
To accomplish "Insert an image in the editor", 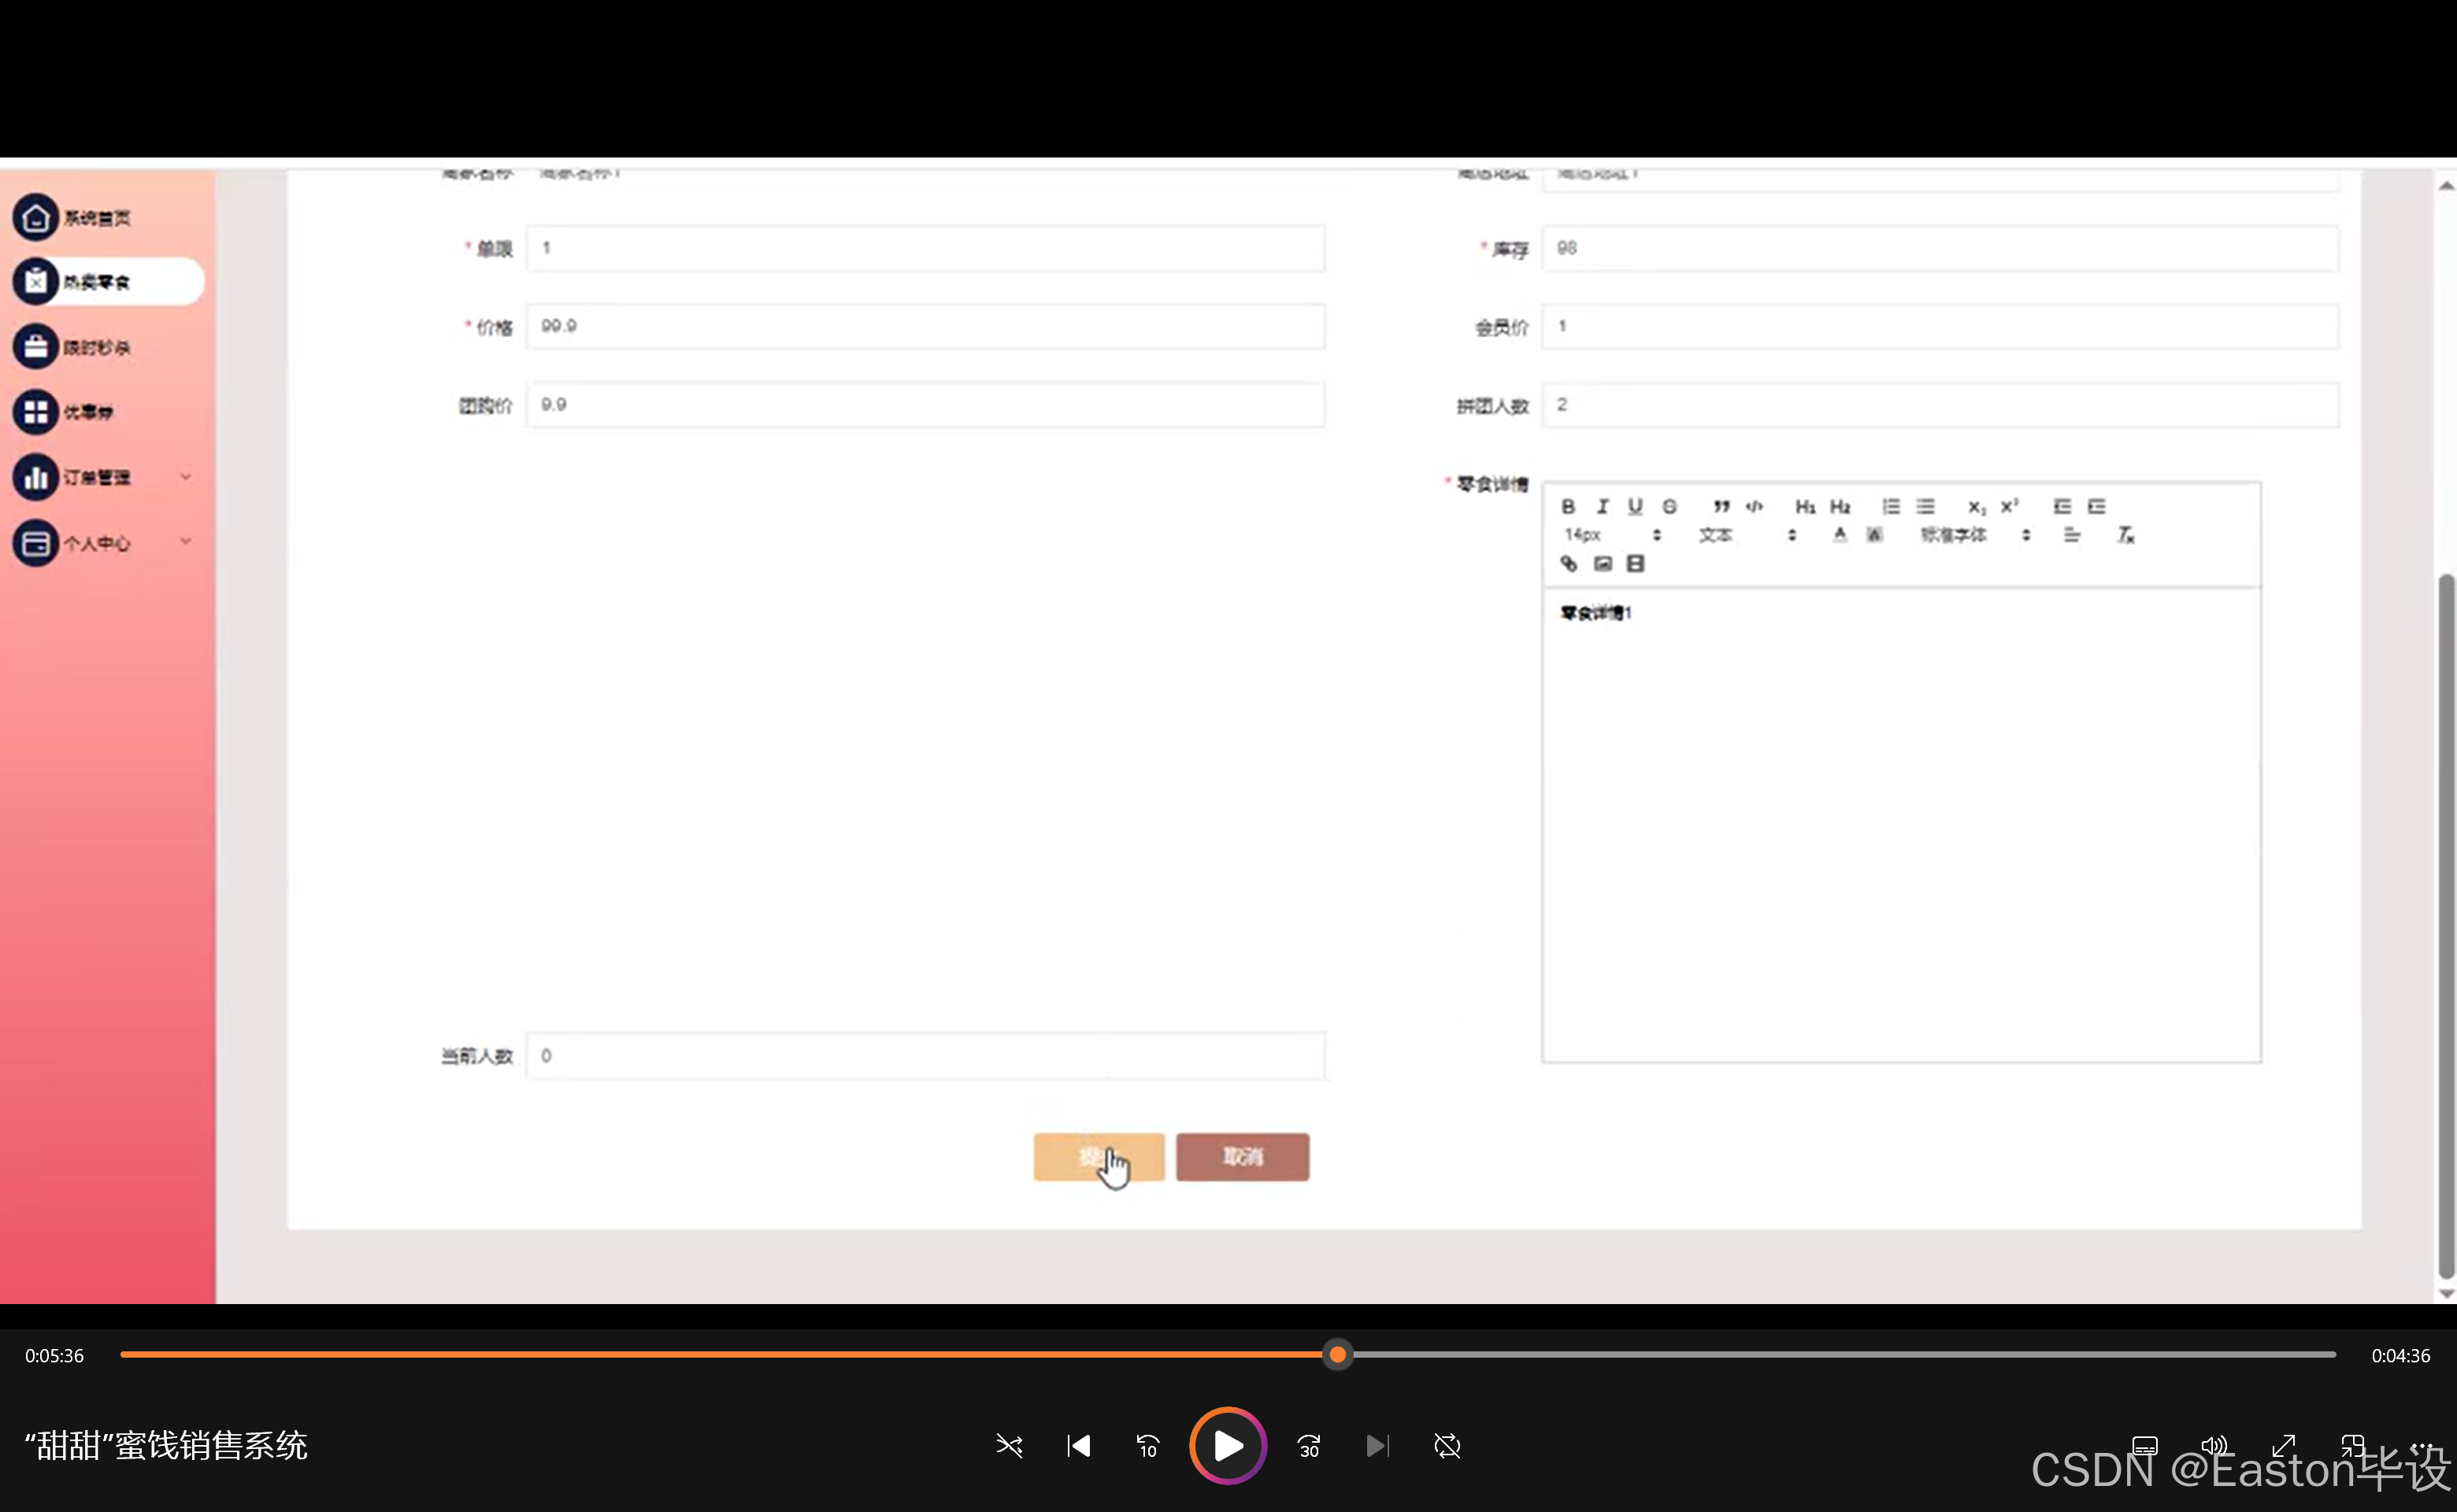I will [x=1602, y=564].
